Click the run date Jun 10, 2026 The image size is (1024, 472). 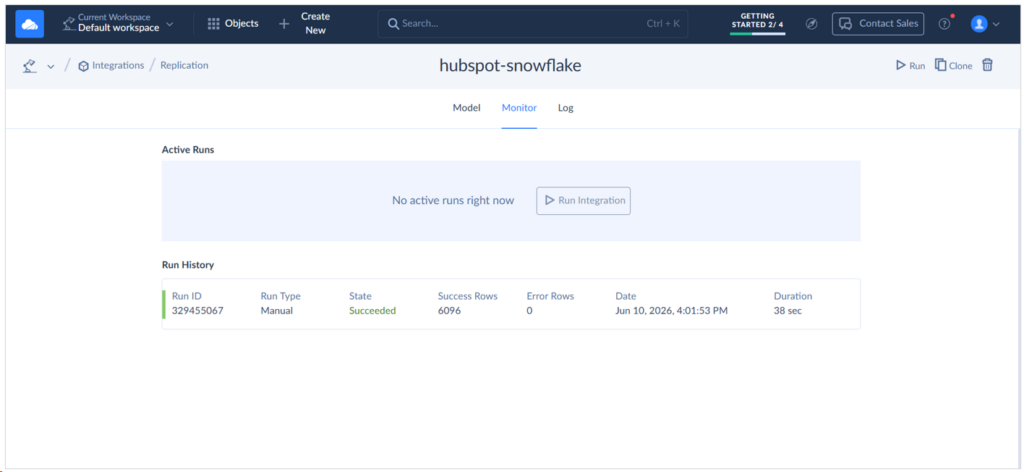click(671, 311)
